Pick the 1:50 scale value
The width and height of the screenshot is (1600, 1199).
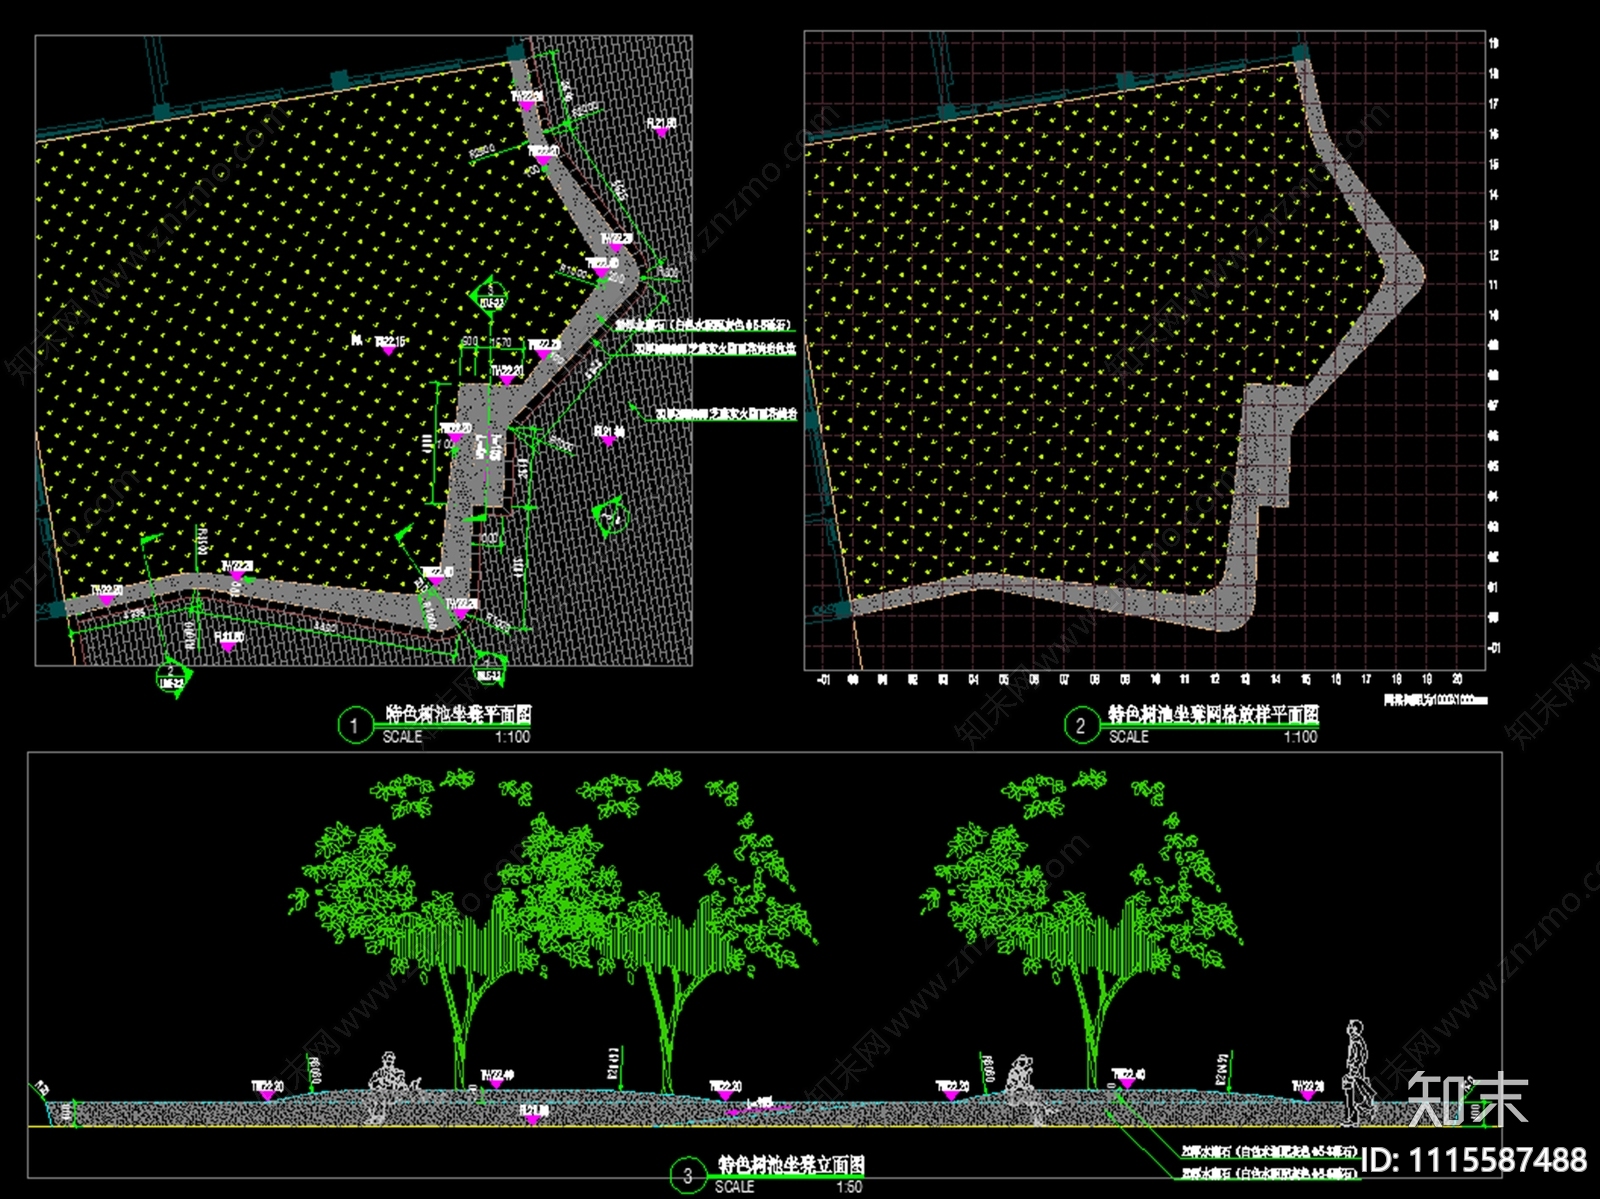point(849,1187)
